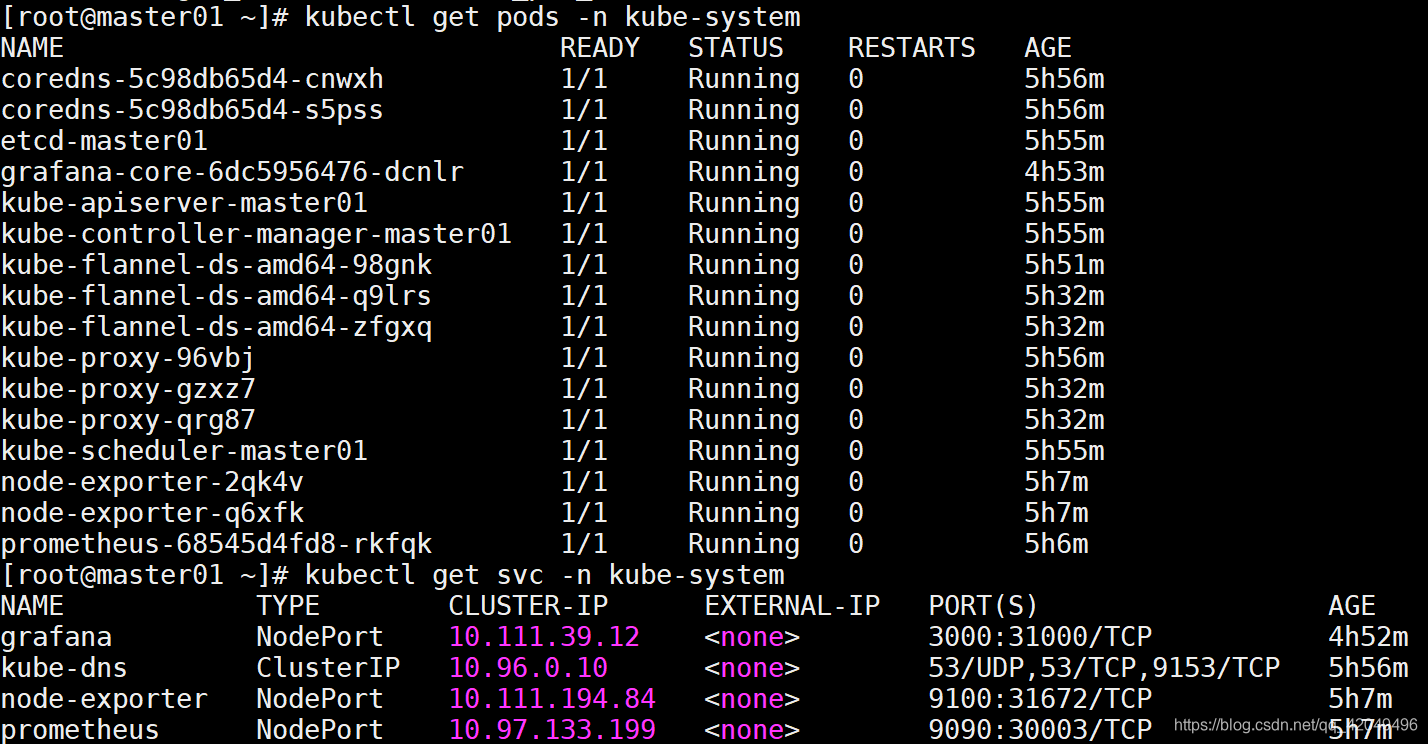This screenshot has height=744, width=1428.
Task: Click the kube-flannel-ds-amd64-98gnk pod name
Action: [x=216, y=265]
